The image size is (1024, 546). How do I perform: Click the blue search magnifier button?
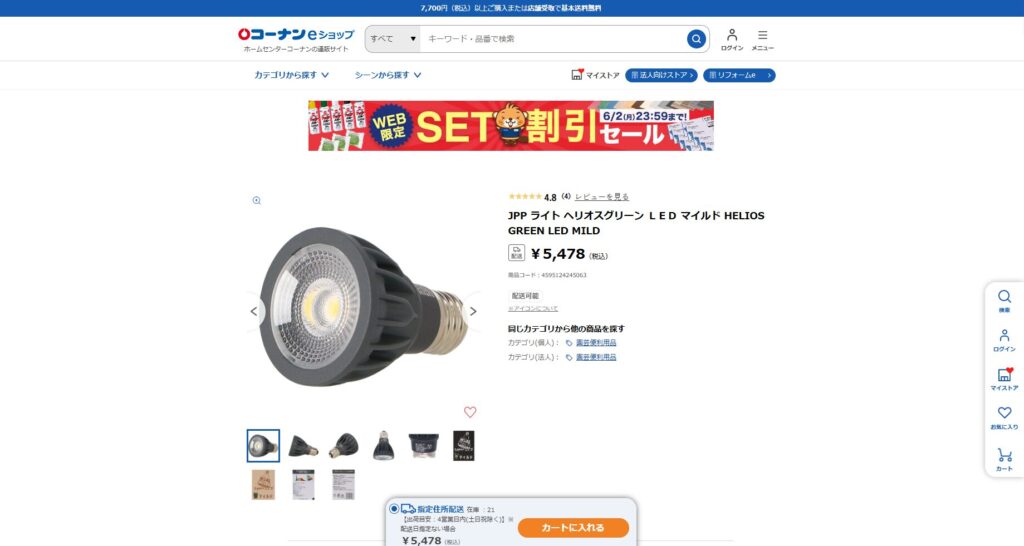point(696,39)
